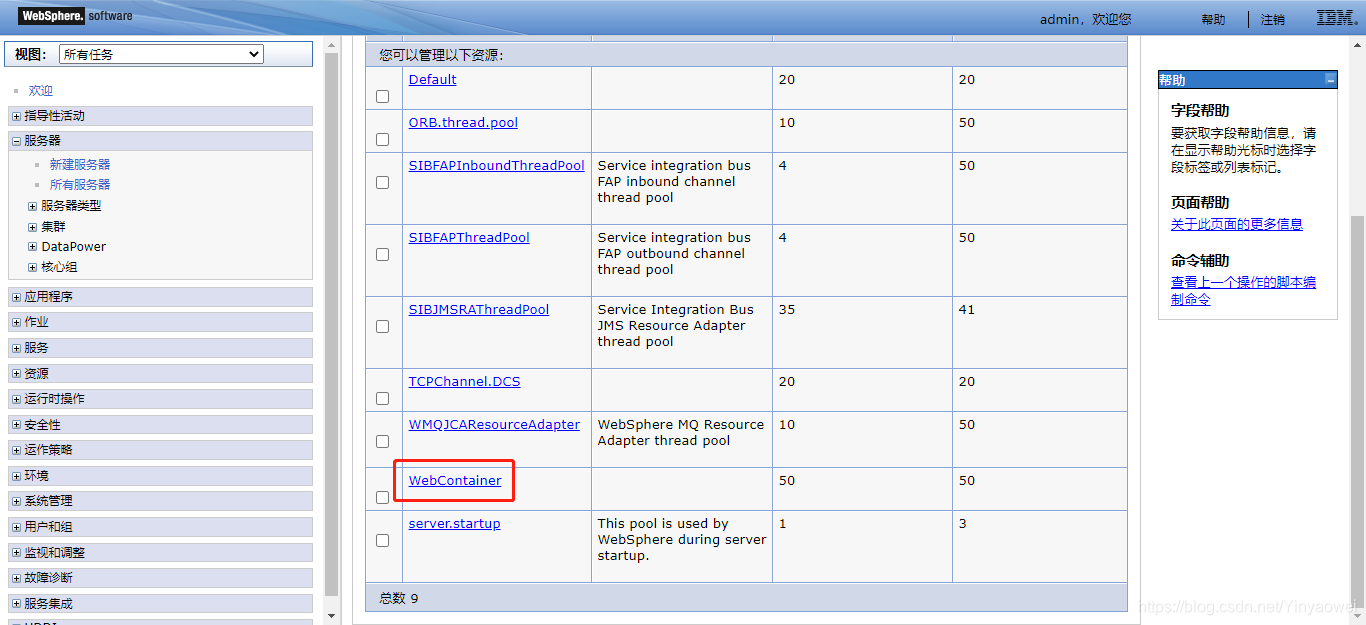Open the SIBFAPInboundThreadPool link

pos(496,166)
